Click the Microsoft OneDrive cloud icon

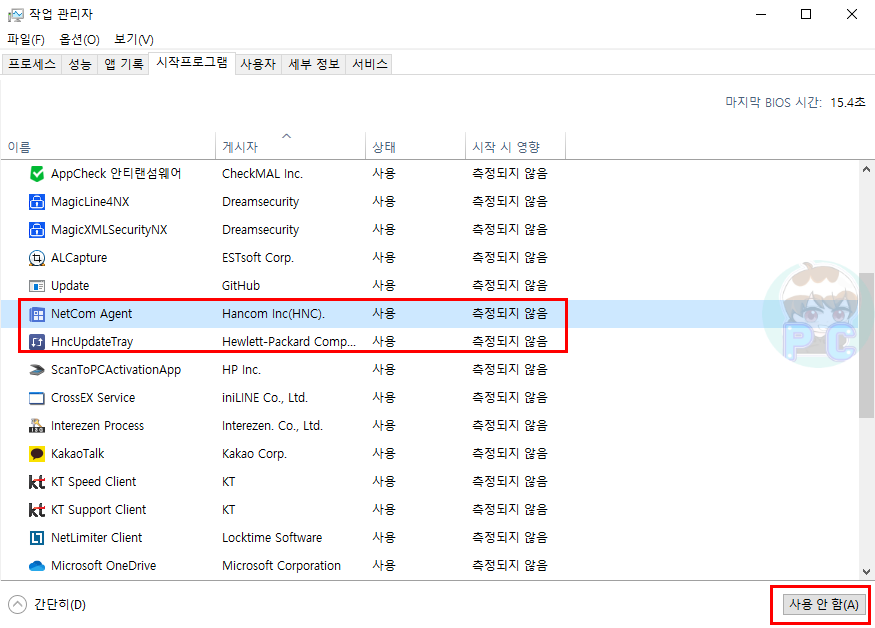tap(37, 566)
